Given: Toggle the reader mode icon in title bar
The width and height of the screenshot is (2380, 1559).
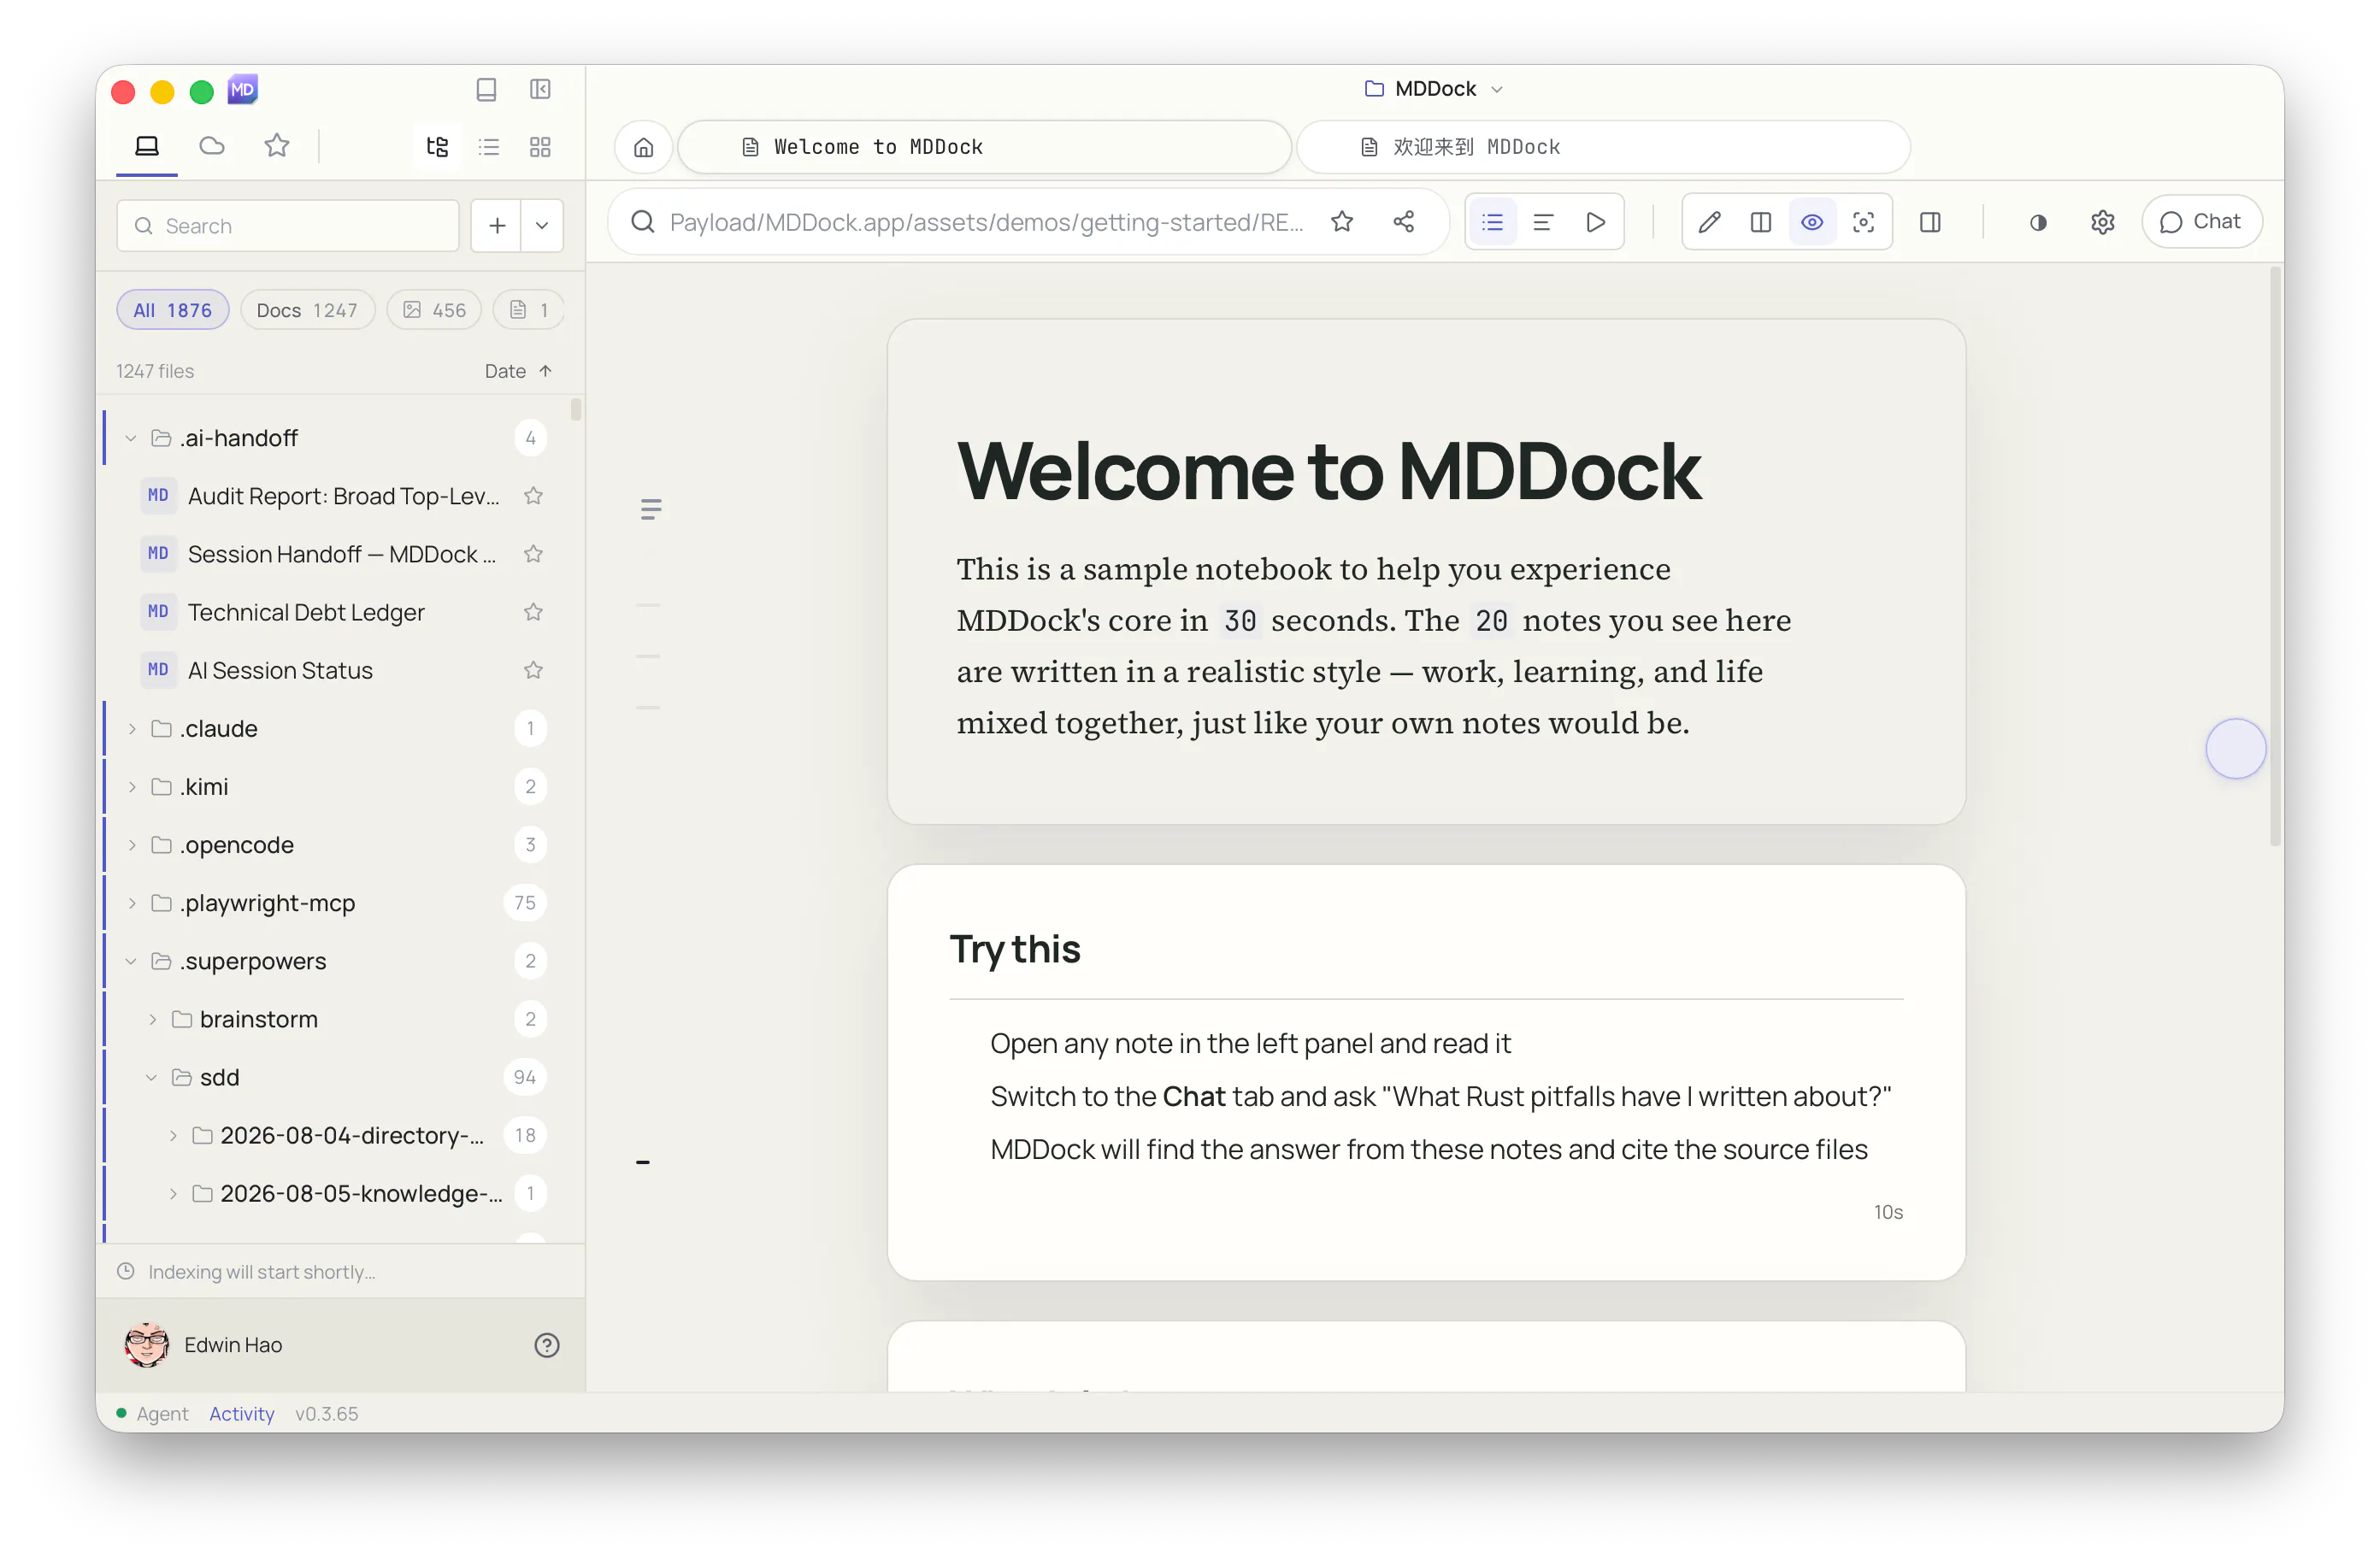Looking at the screenshot, I should (486, 90).
